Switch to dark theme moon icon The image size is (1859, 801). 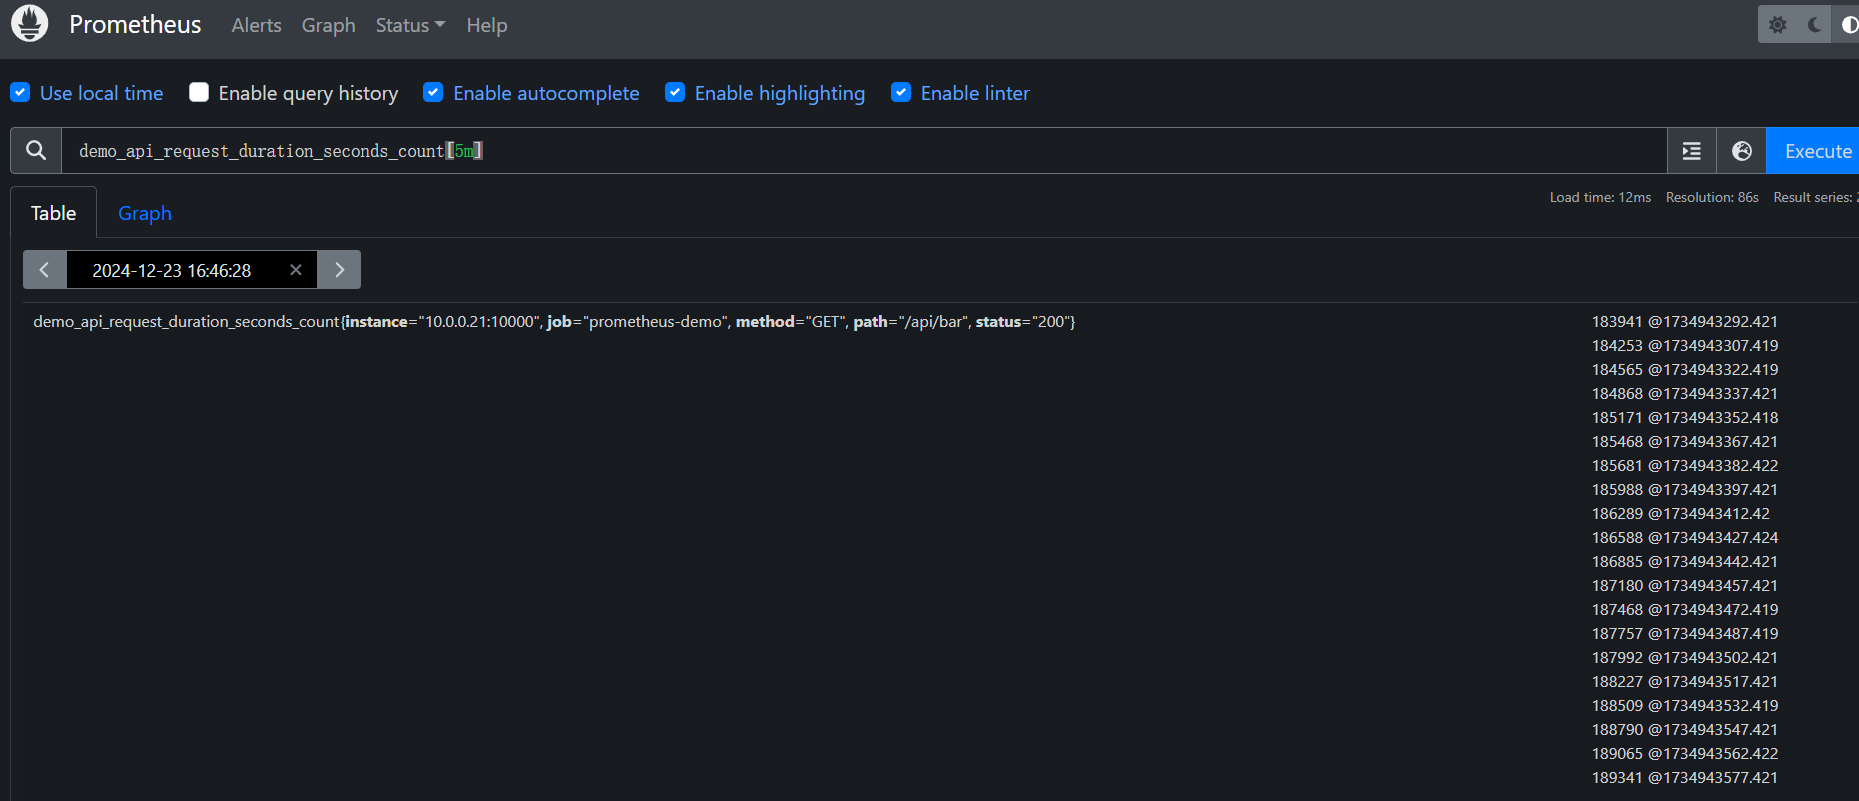(x=1814, y=25)
